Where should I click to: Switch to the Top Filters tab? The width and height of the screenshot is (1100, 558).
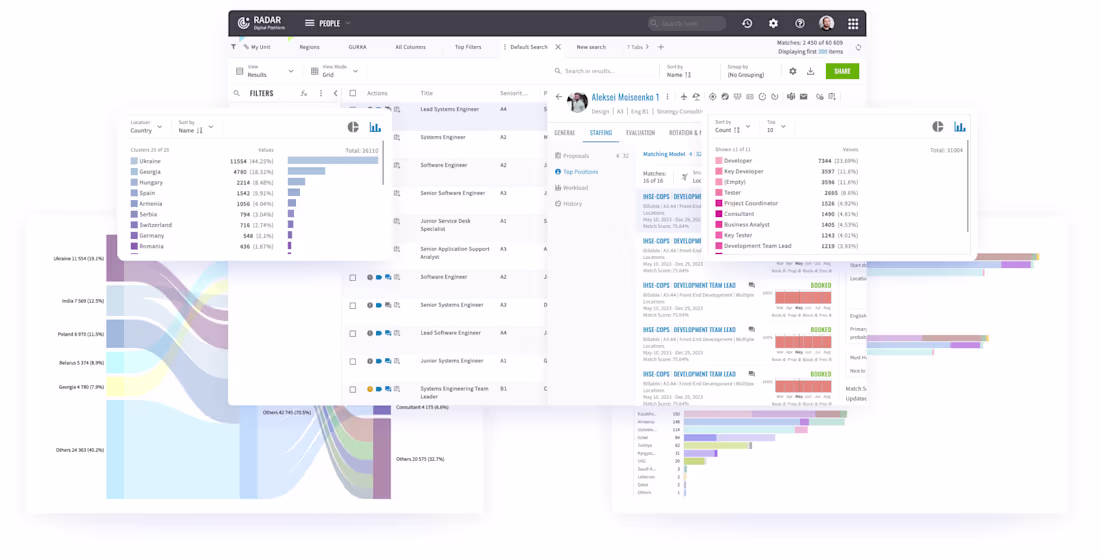tap(468, 47)
